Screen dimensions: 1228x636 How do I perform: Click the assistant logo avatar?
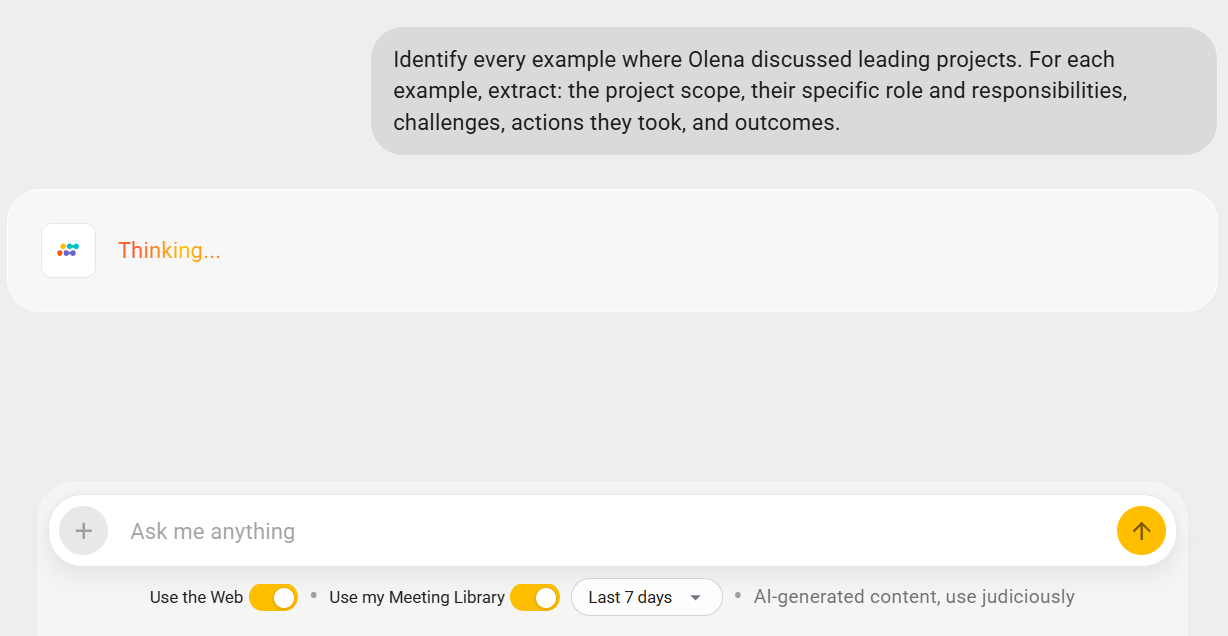point(68,250)
